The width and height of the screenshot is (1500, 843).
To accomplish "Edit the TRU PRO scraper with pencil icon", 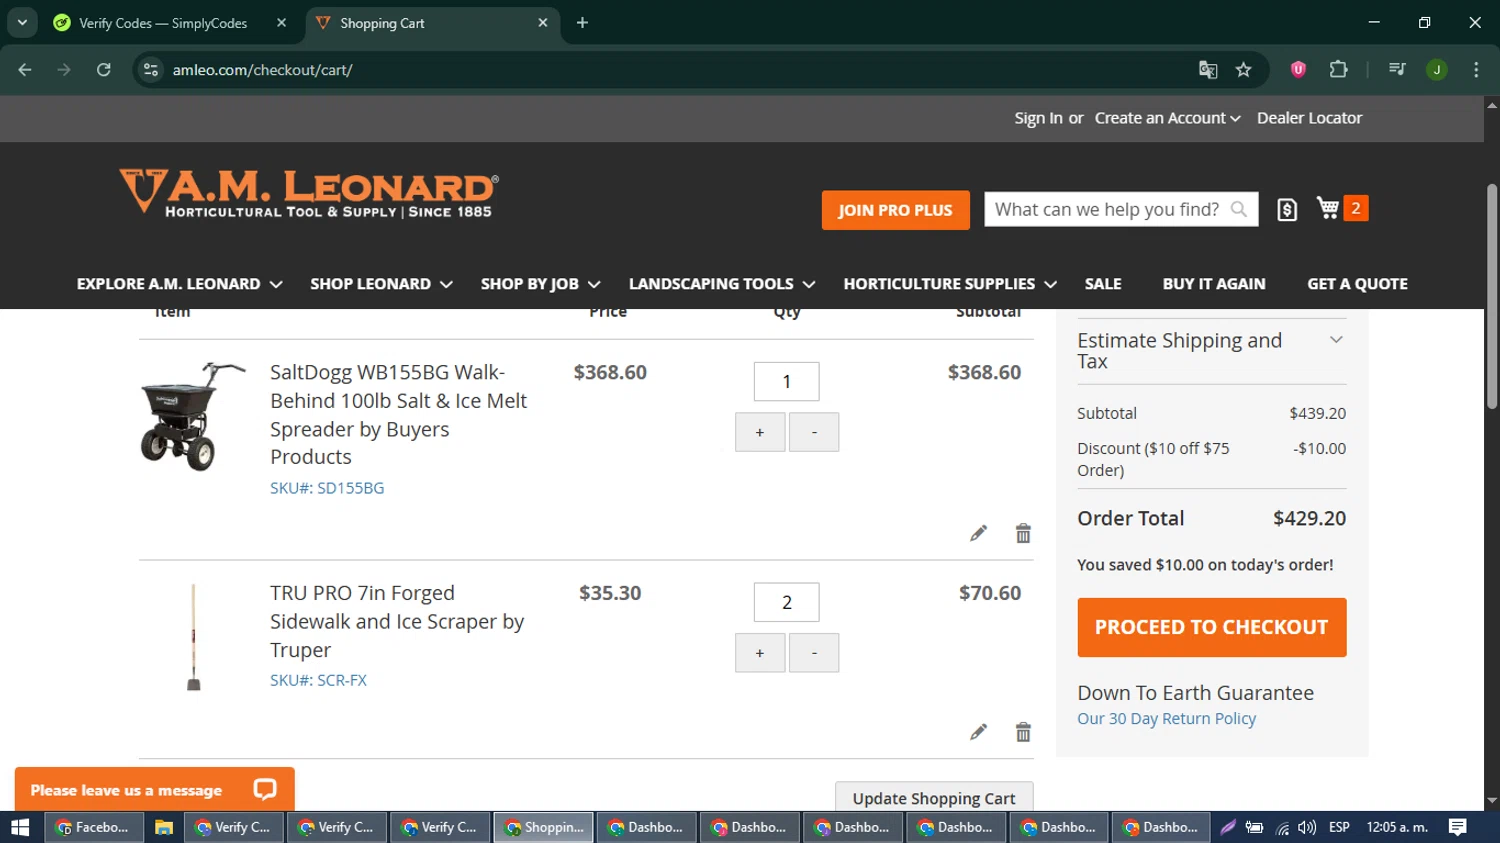I will click(x=978, y=732).
